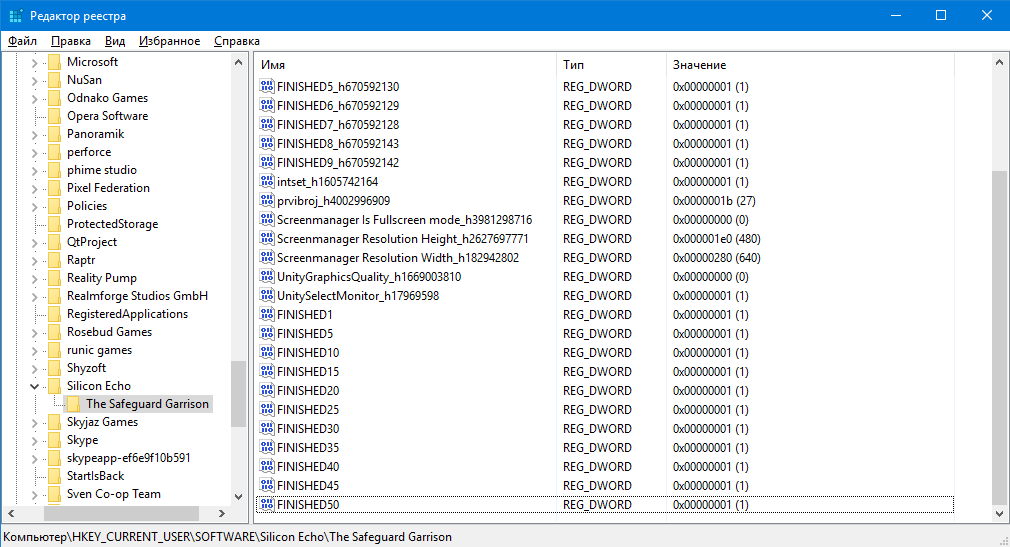Viewport: 1010px width, 547px height.
Task: Click the folder icon of The Safeguard Garrison
Action: coord(73,404)
